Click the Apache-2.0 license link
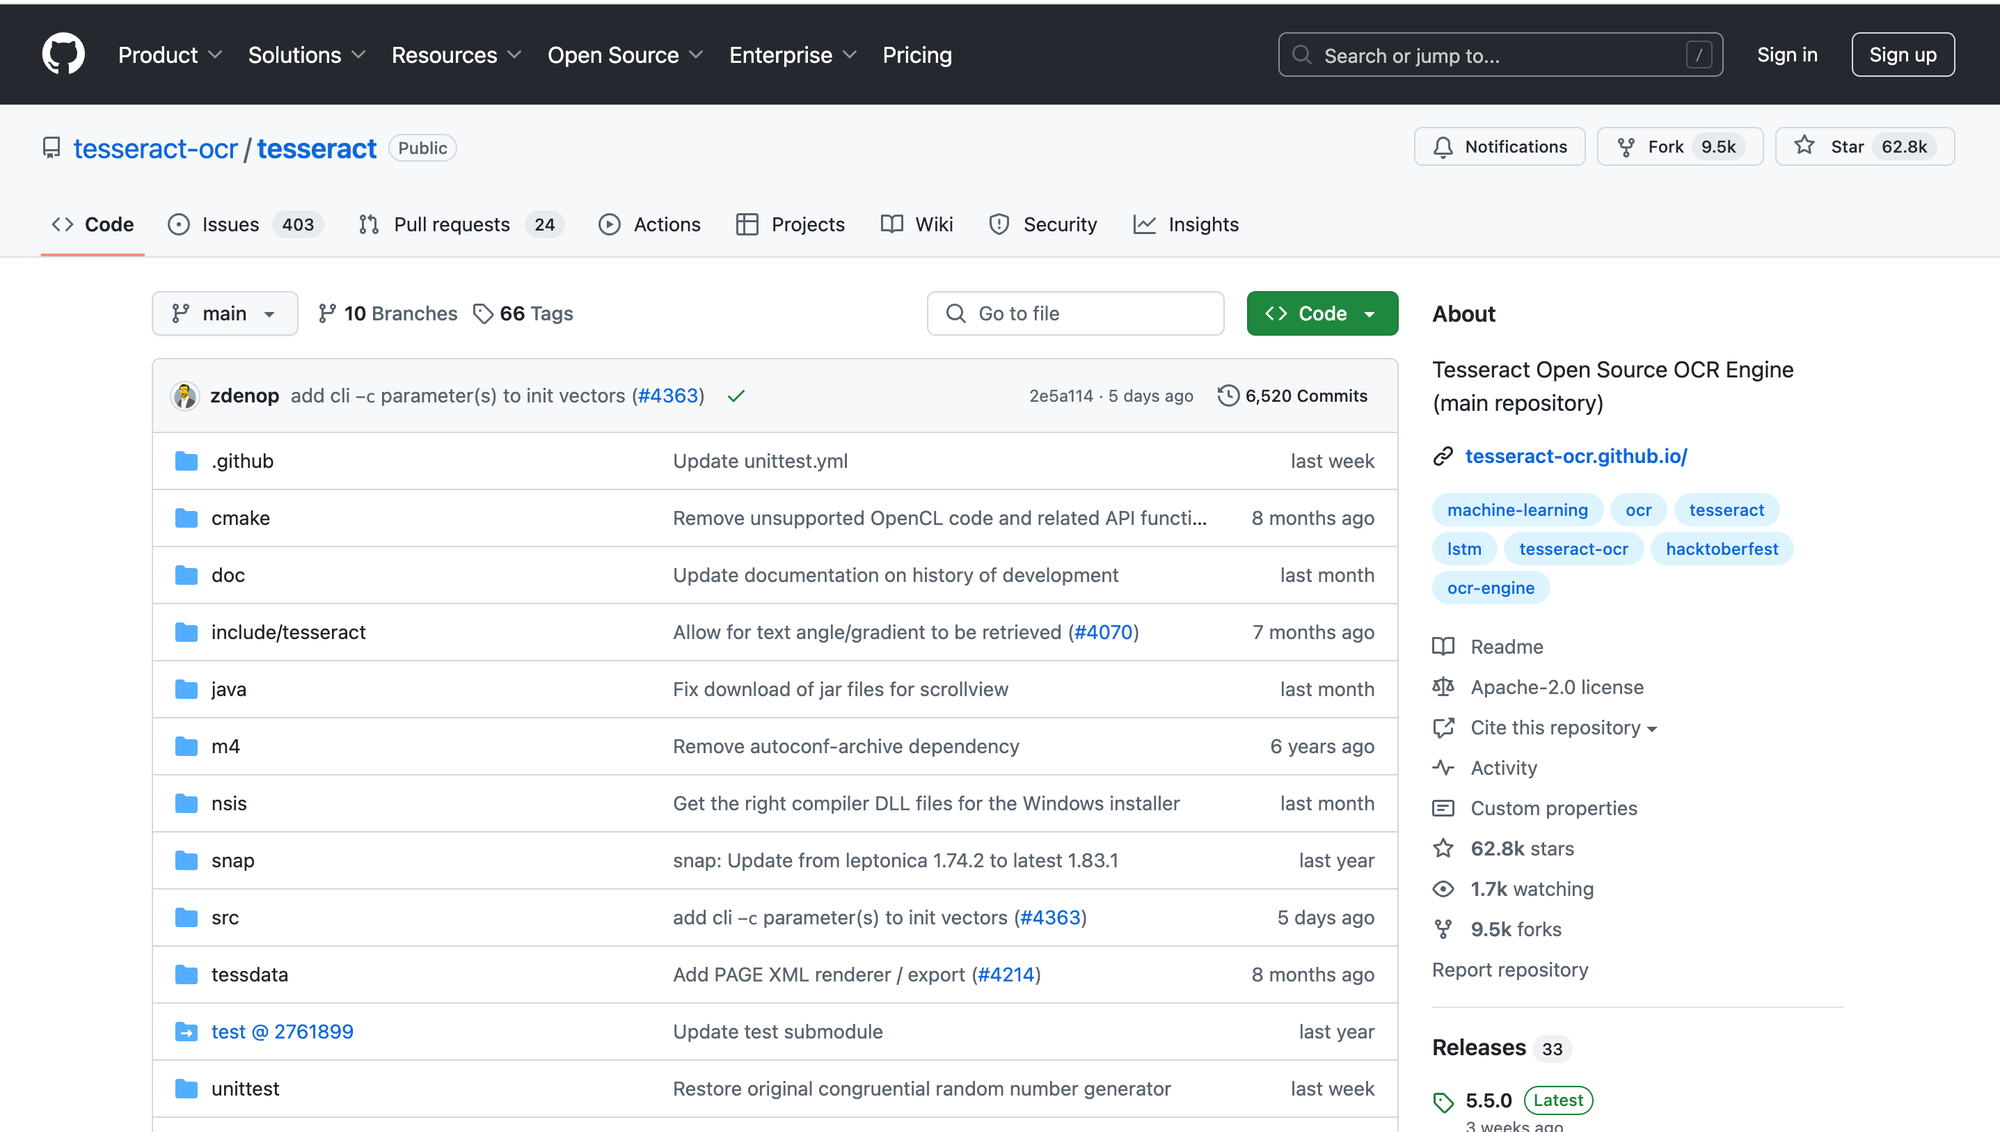 coord(1556,686)
